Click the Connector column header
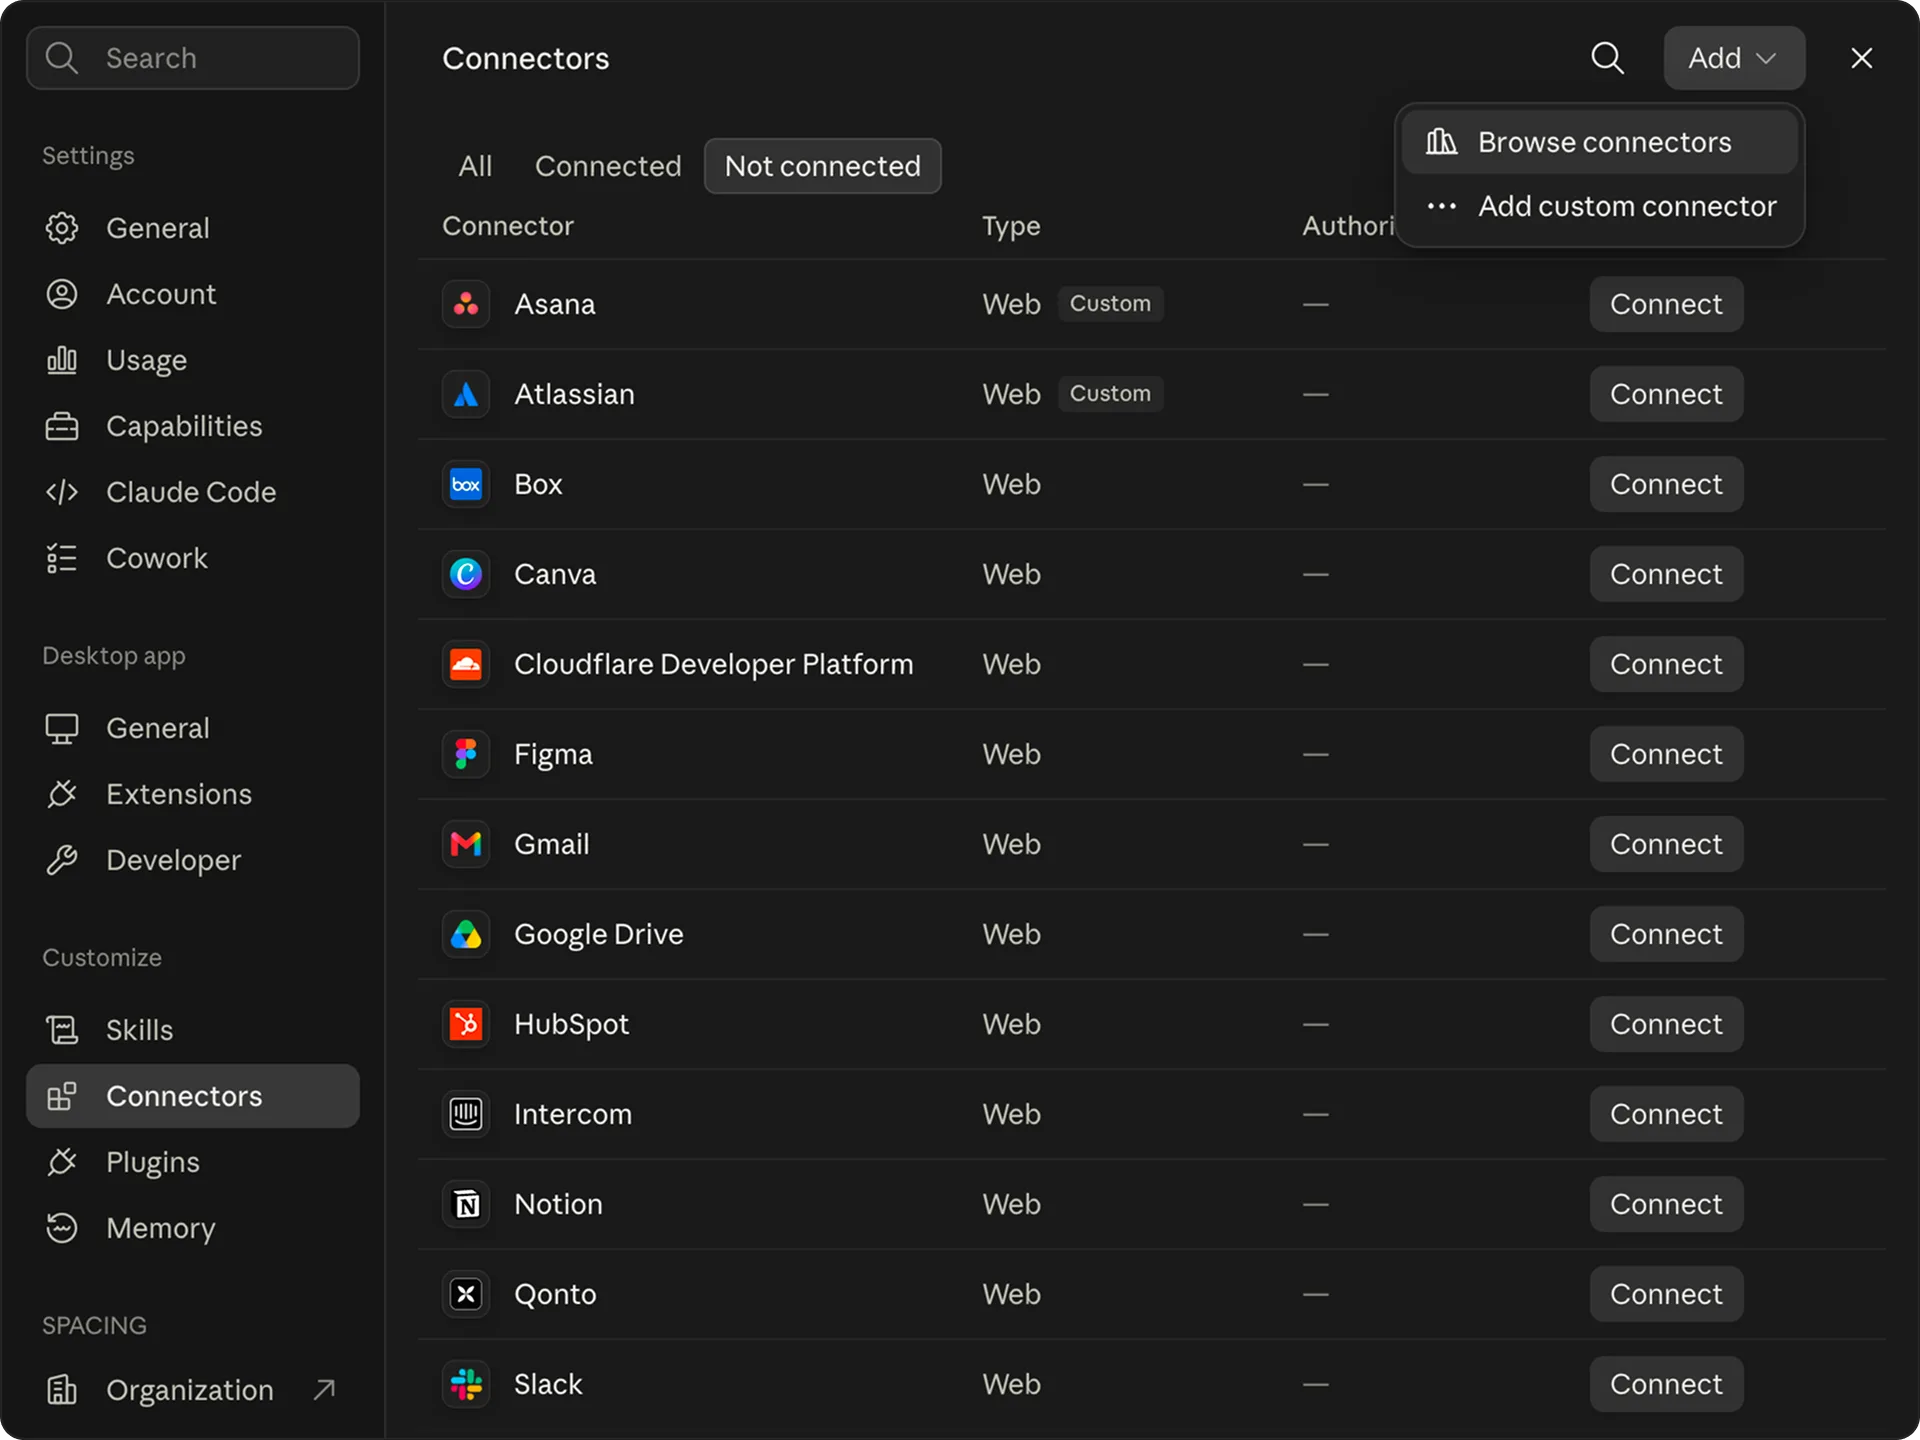The height and width of the screenshot is (1440, 1920). pos(508,226)
